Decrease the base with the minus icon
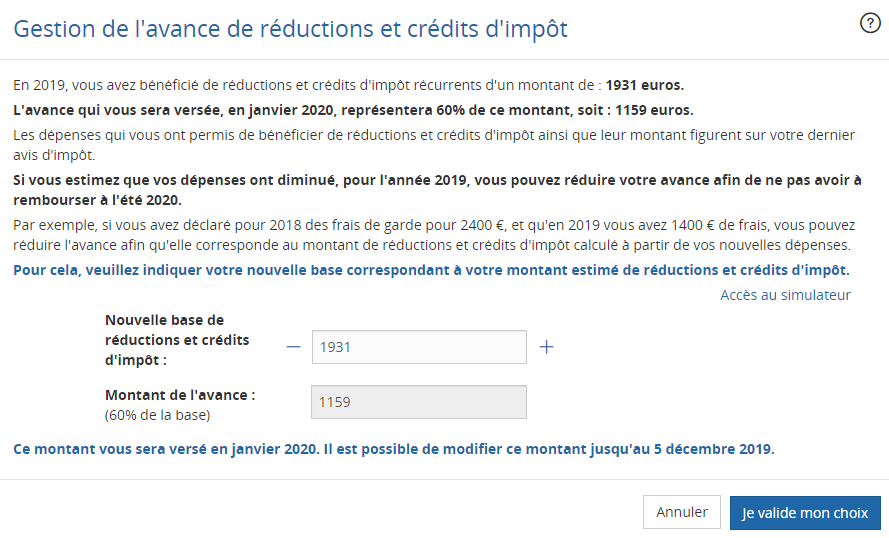 [x=293, y=347]
